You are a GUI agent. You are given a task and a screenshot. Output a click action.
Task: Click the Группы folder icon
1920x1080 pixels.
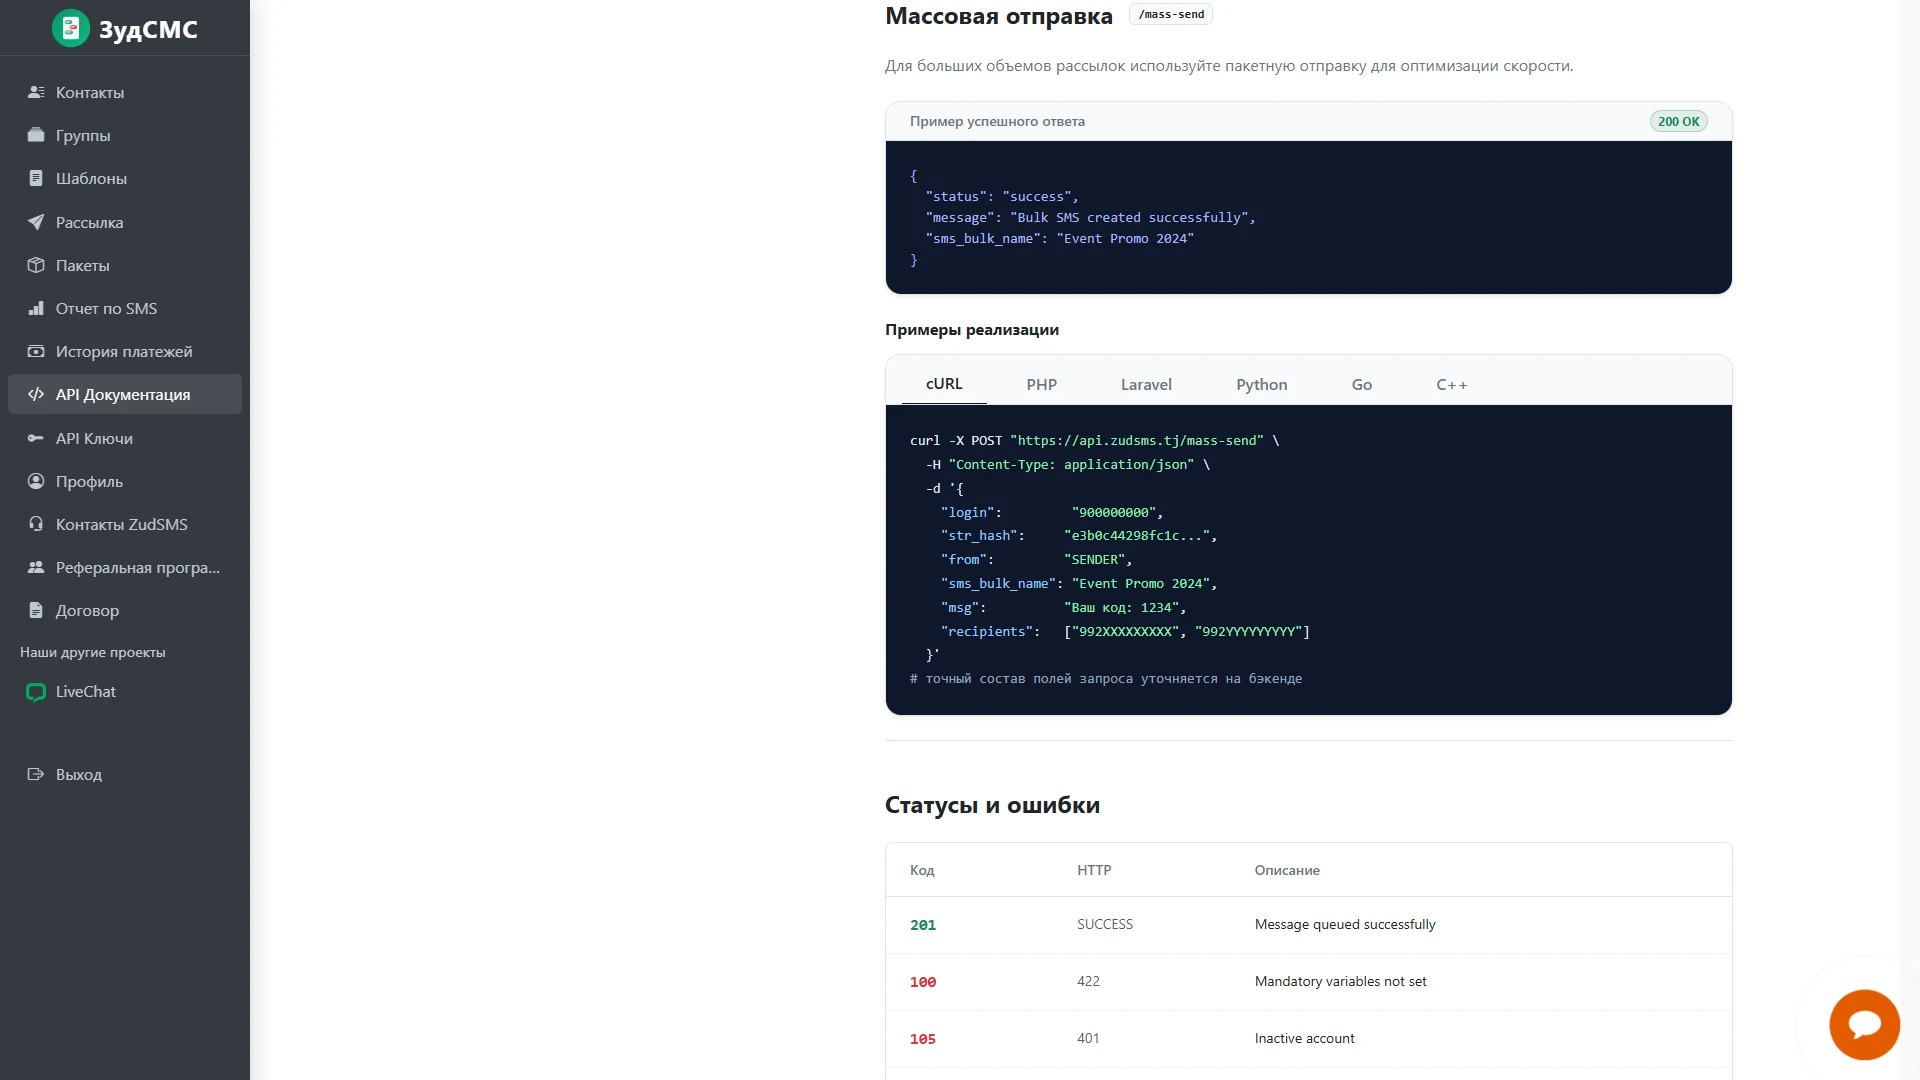(36, 135)
